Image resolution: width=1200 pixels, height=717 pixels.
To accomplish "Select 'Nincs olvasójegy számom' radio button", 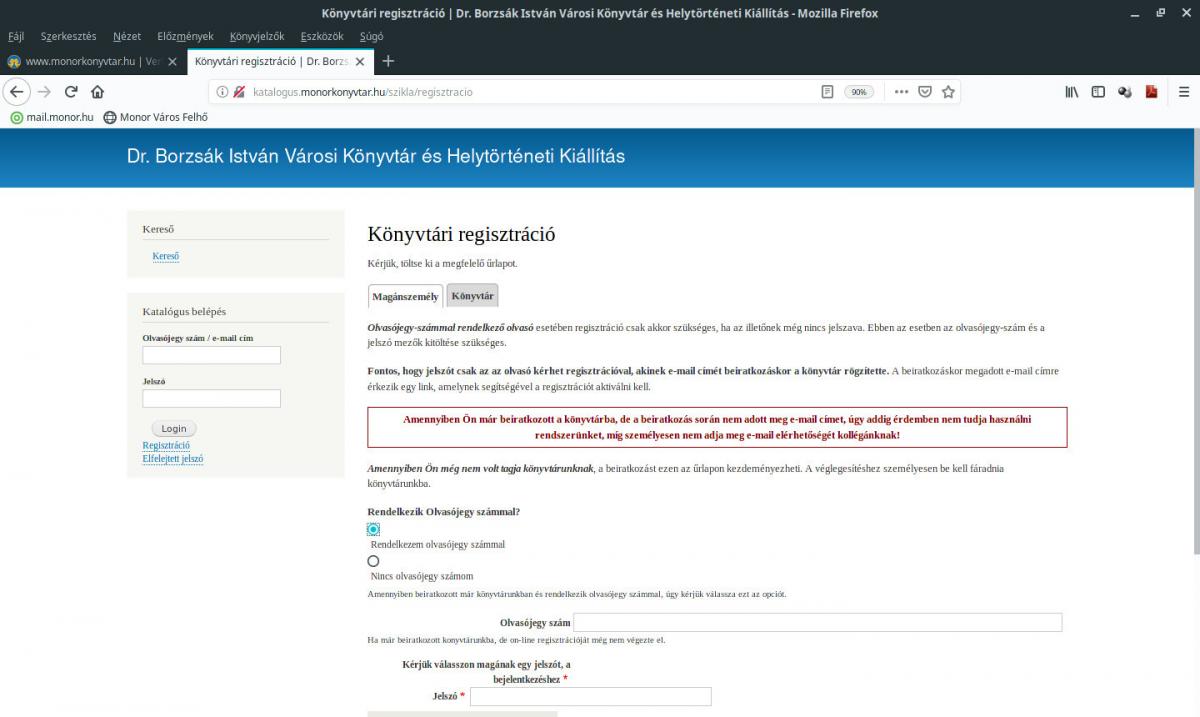I will coord(373,561).
